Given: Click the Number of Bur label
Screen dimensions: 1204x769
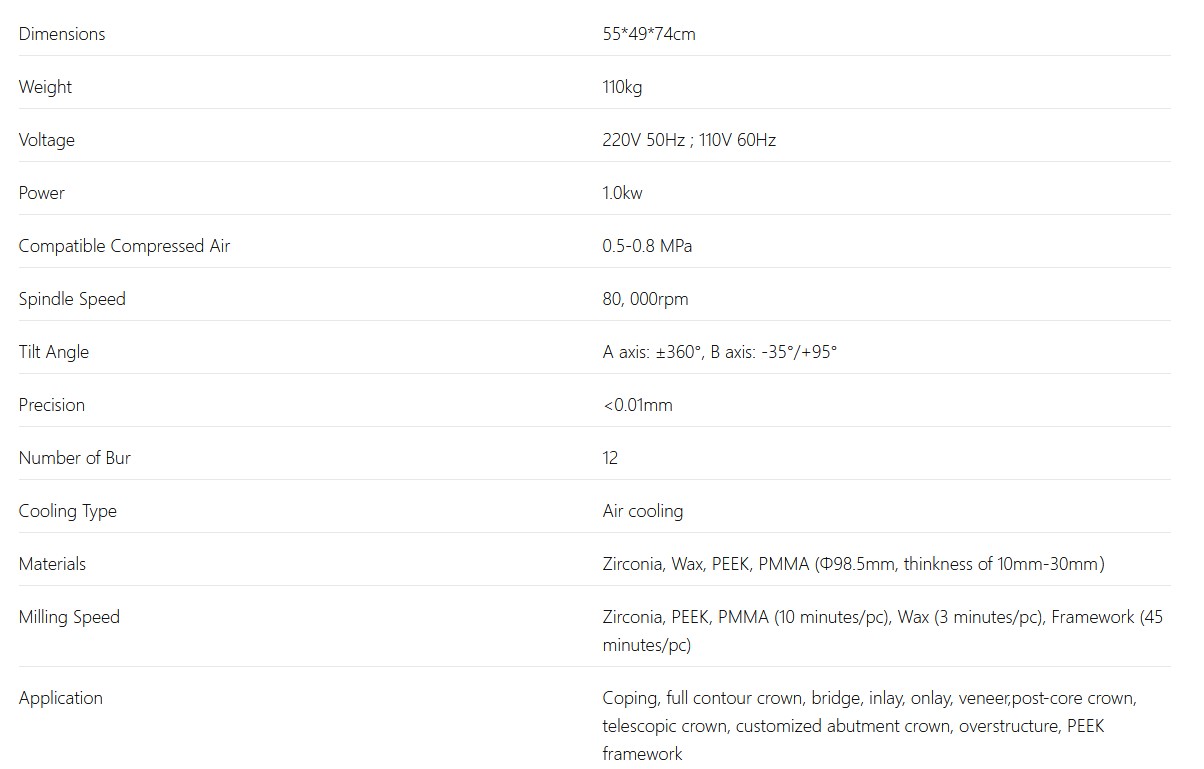Looking at the screenshot, I should pyautogui.click(x=75, y=458).
